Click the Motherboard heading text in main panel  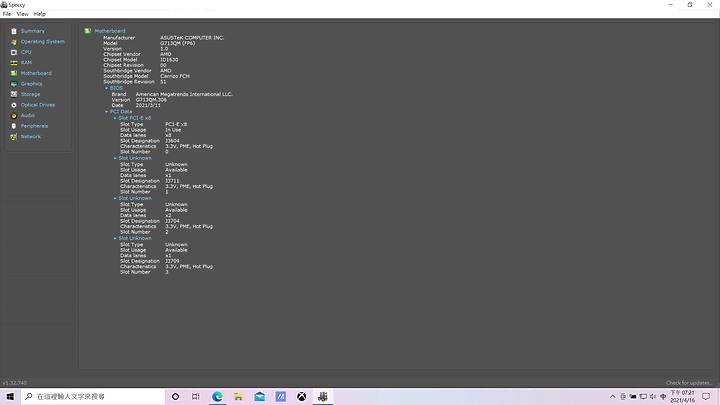[110, 31]
